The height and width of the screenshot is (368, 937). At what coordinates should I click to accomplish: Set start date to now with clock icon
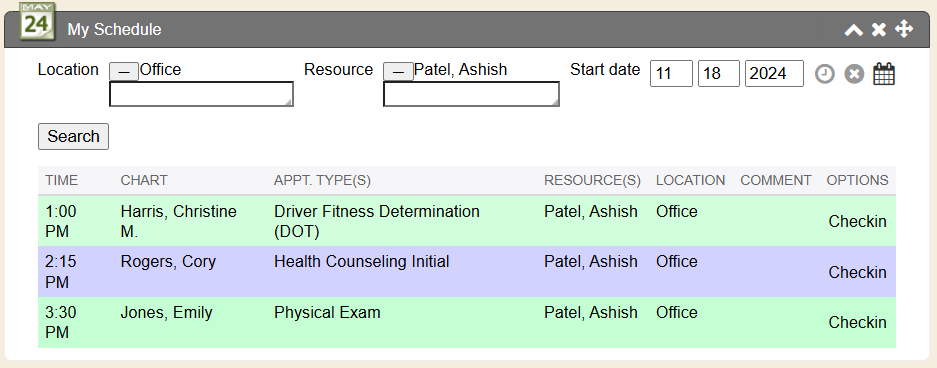click(x=825, y=74)
